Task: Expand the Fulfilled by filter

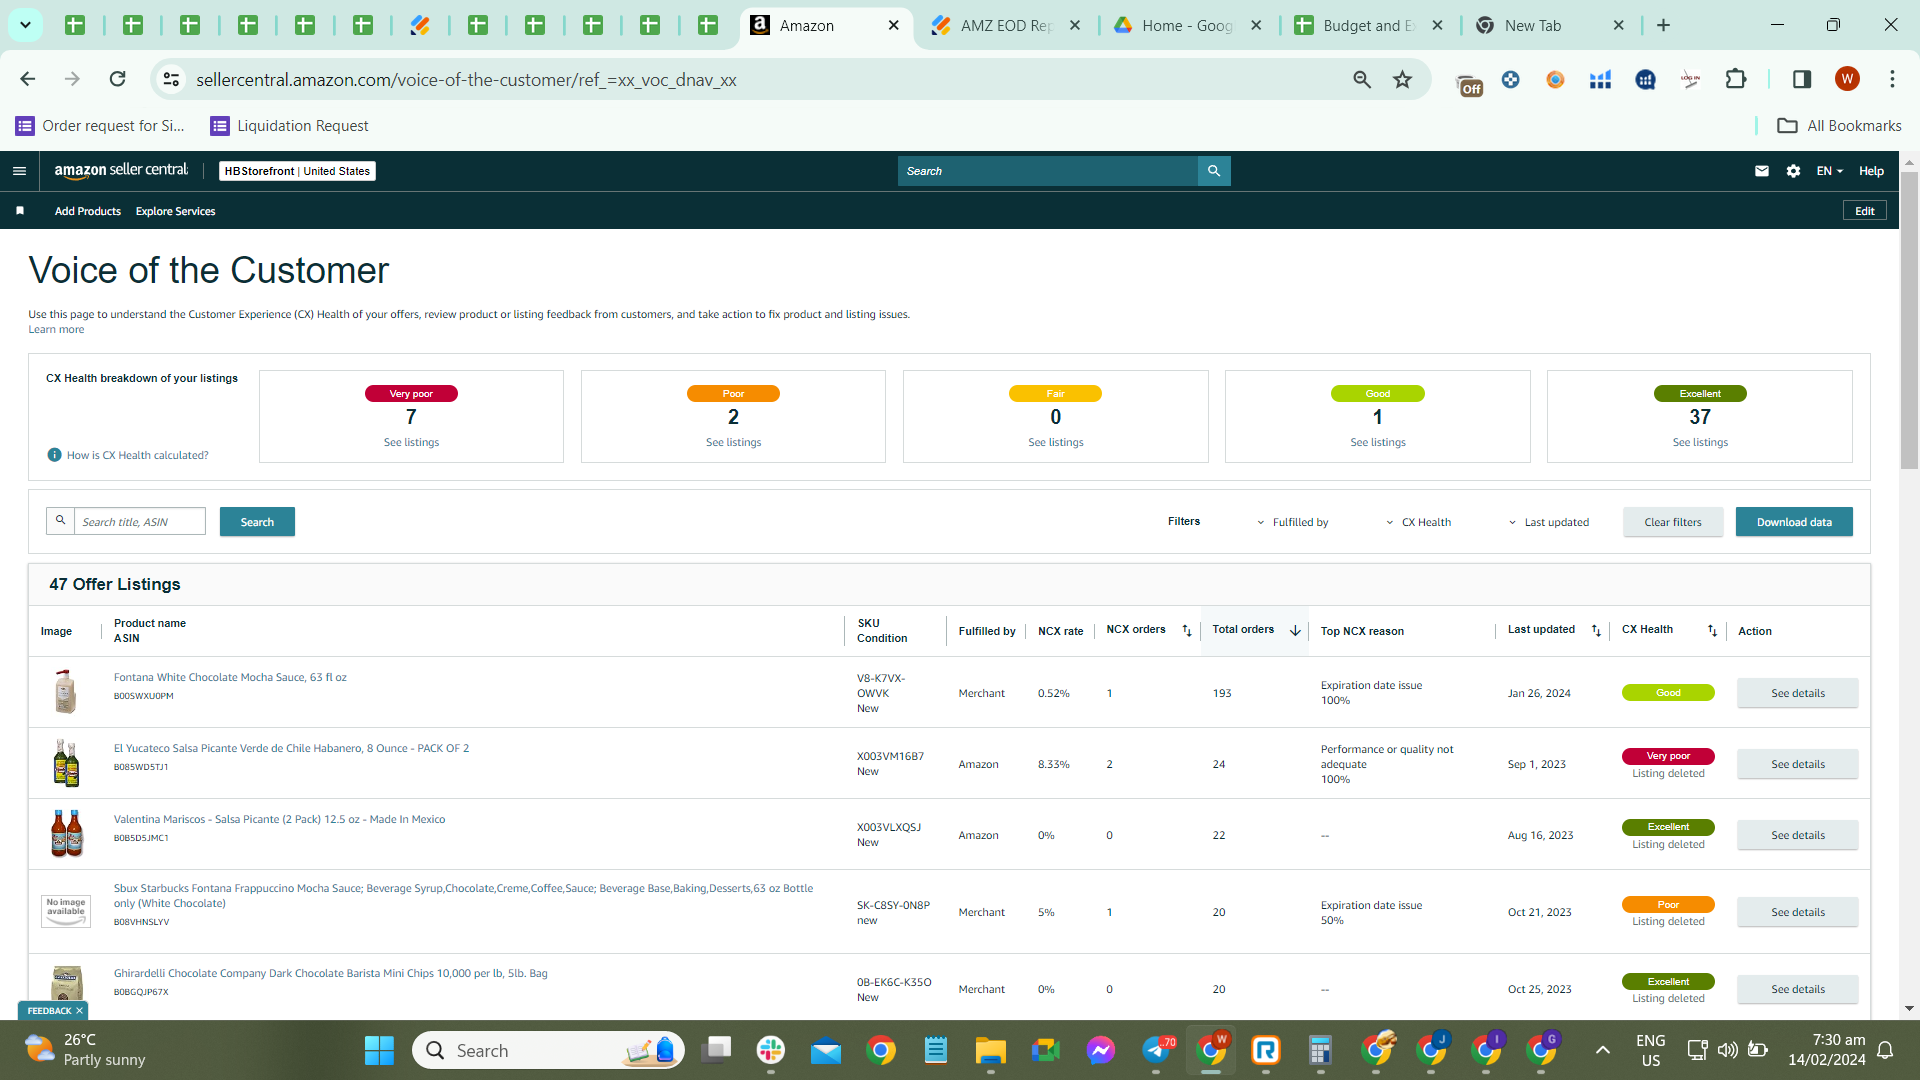Action: point(1292,522)
